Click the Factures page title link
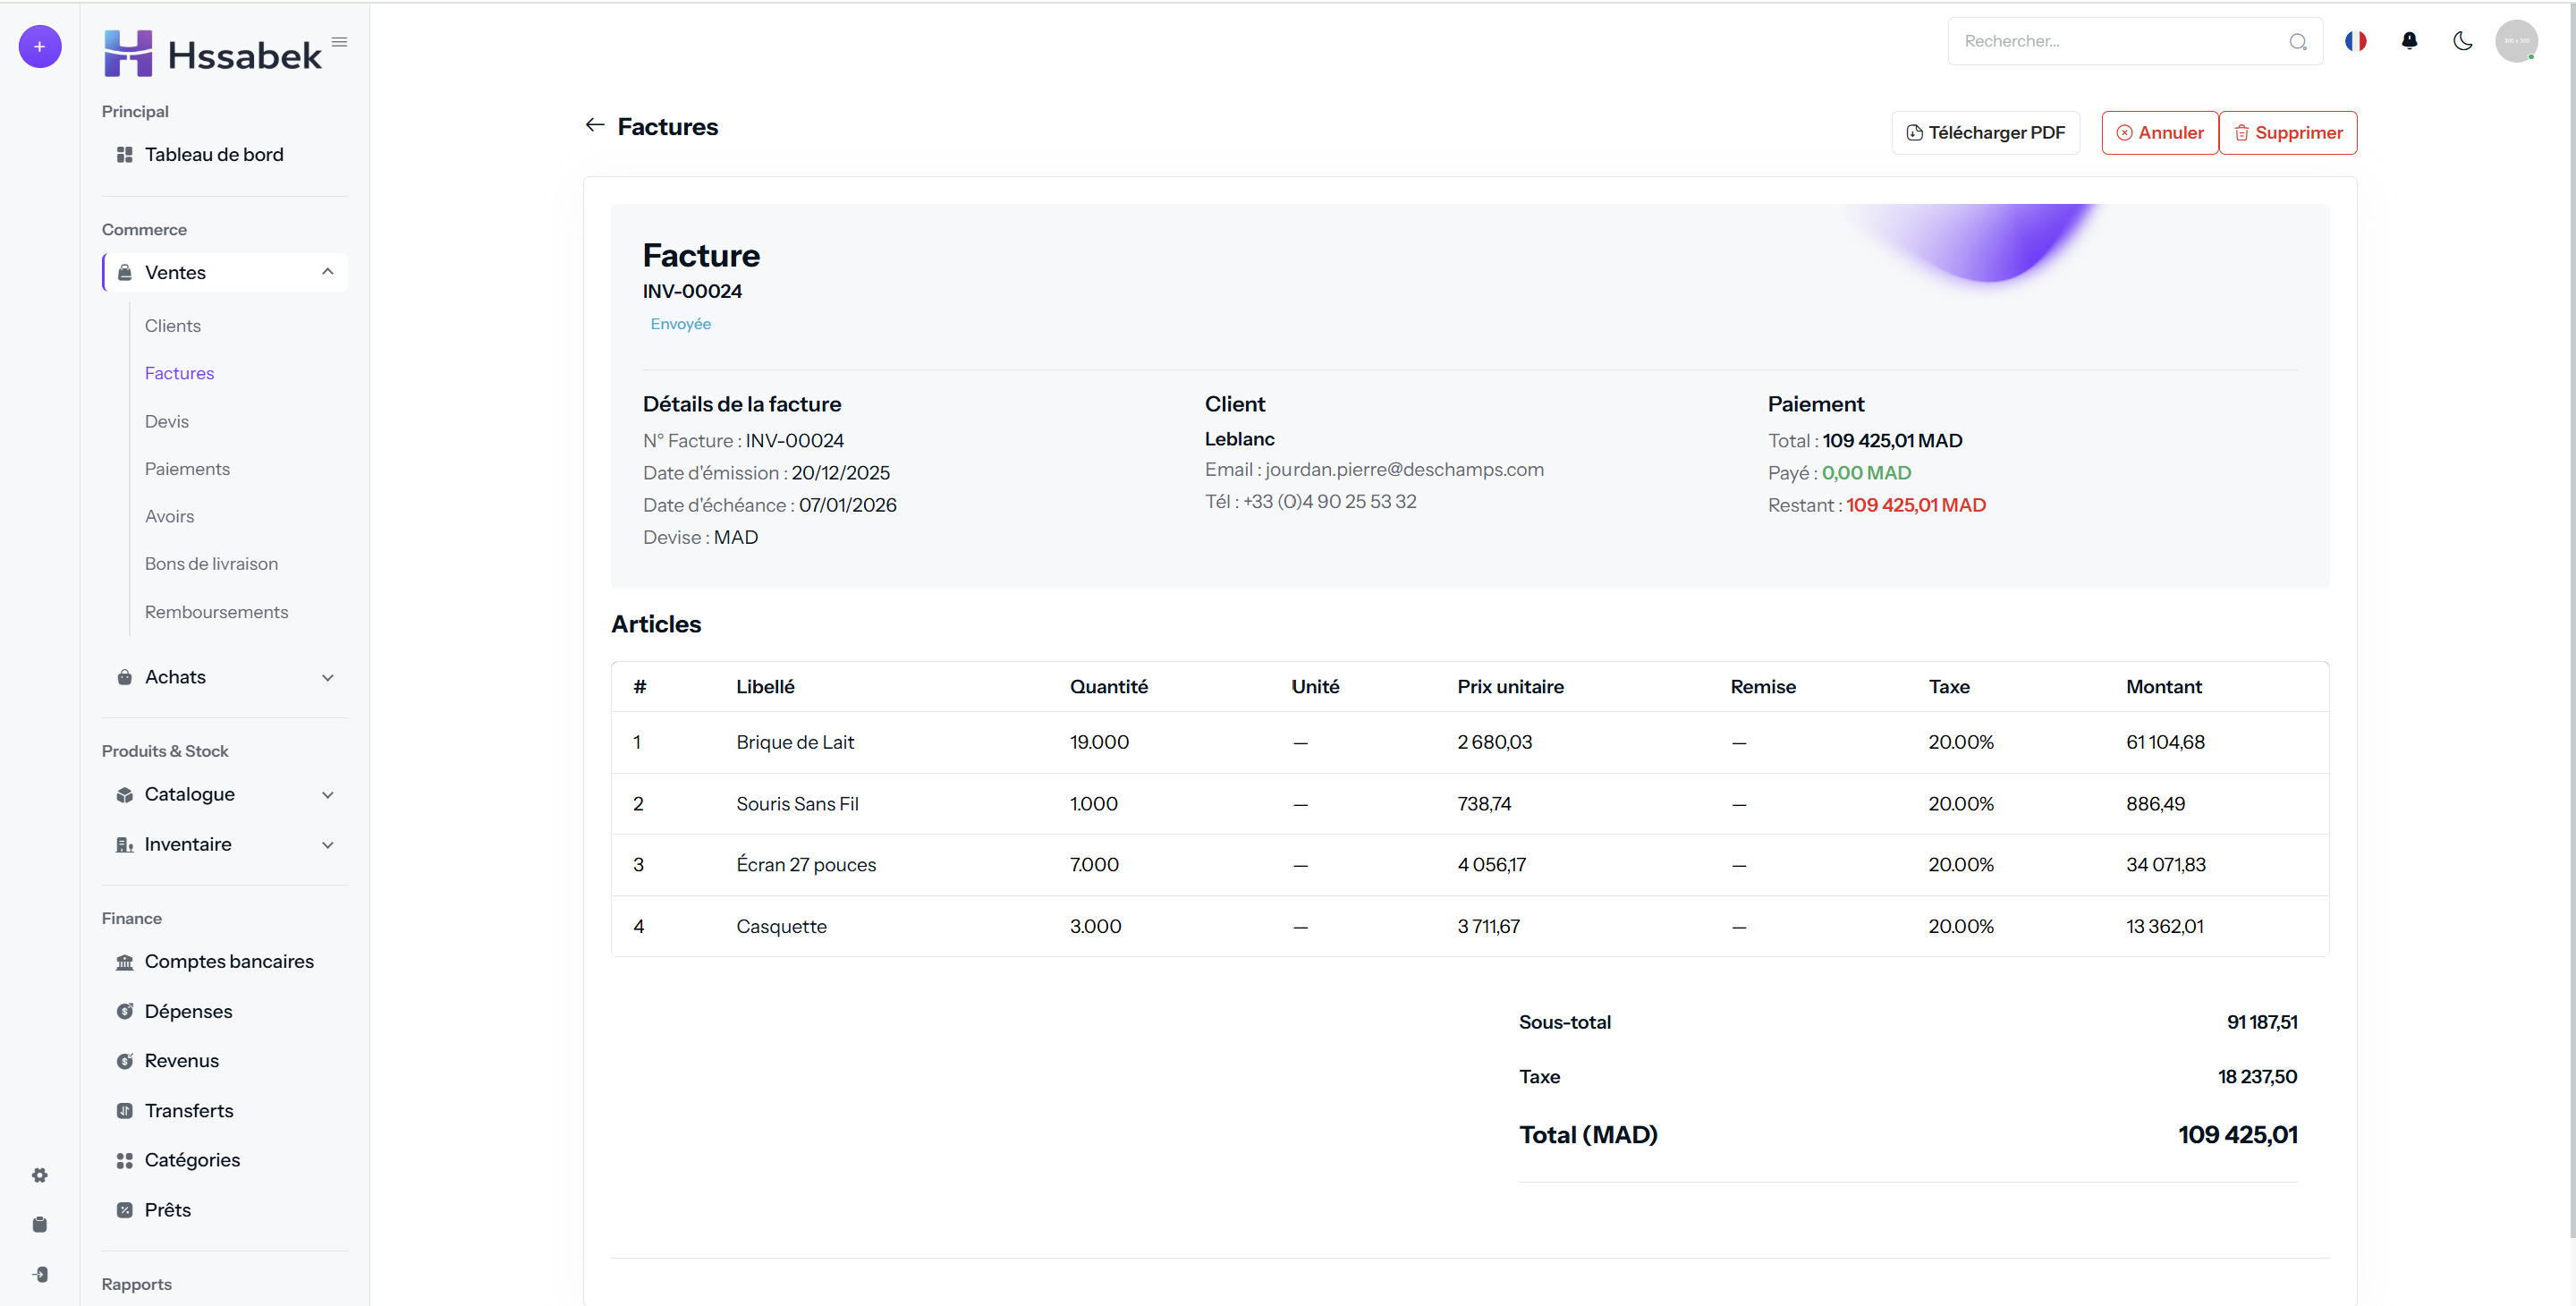Screen dimensions: 2576x1306 [667, 126]
